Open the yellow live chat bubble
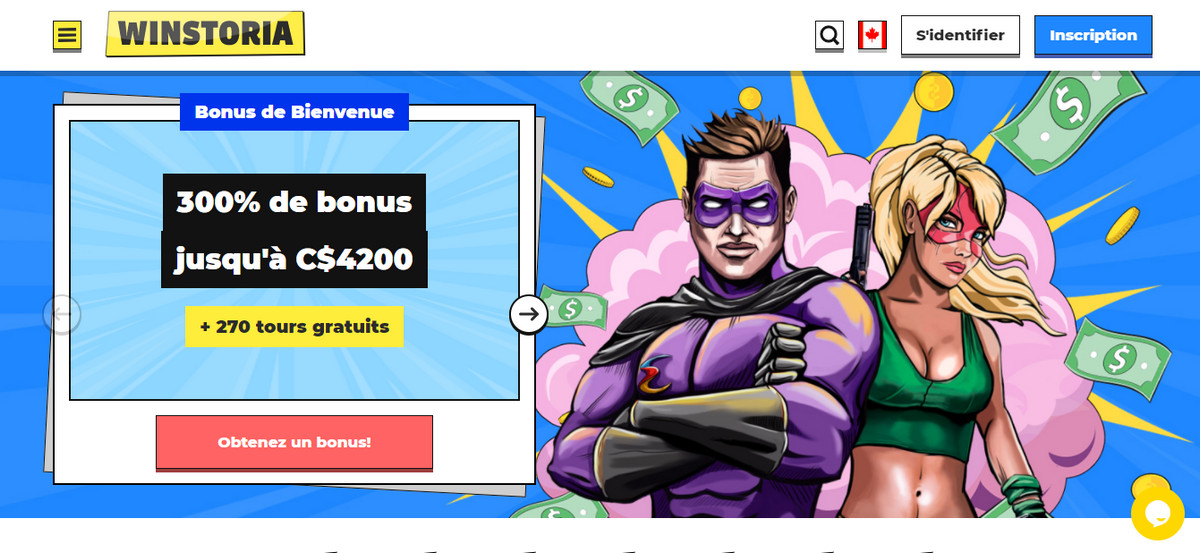The width and height of the screenshot is (1200, 553). (x=1157, y=513)
